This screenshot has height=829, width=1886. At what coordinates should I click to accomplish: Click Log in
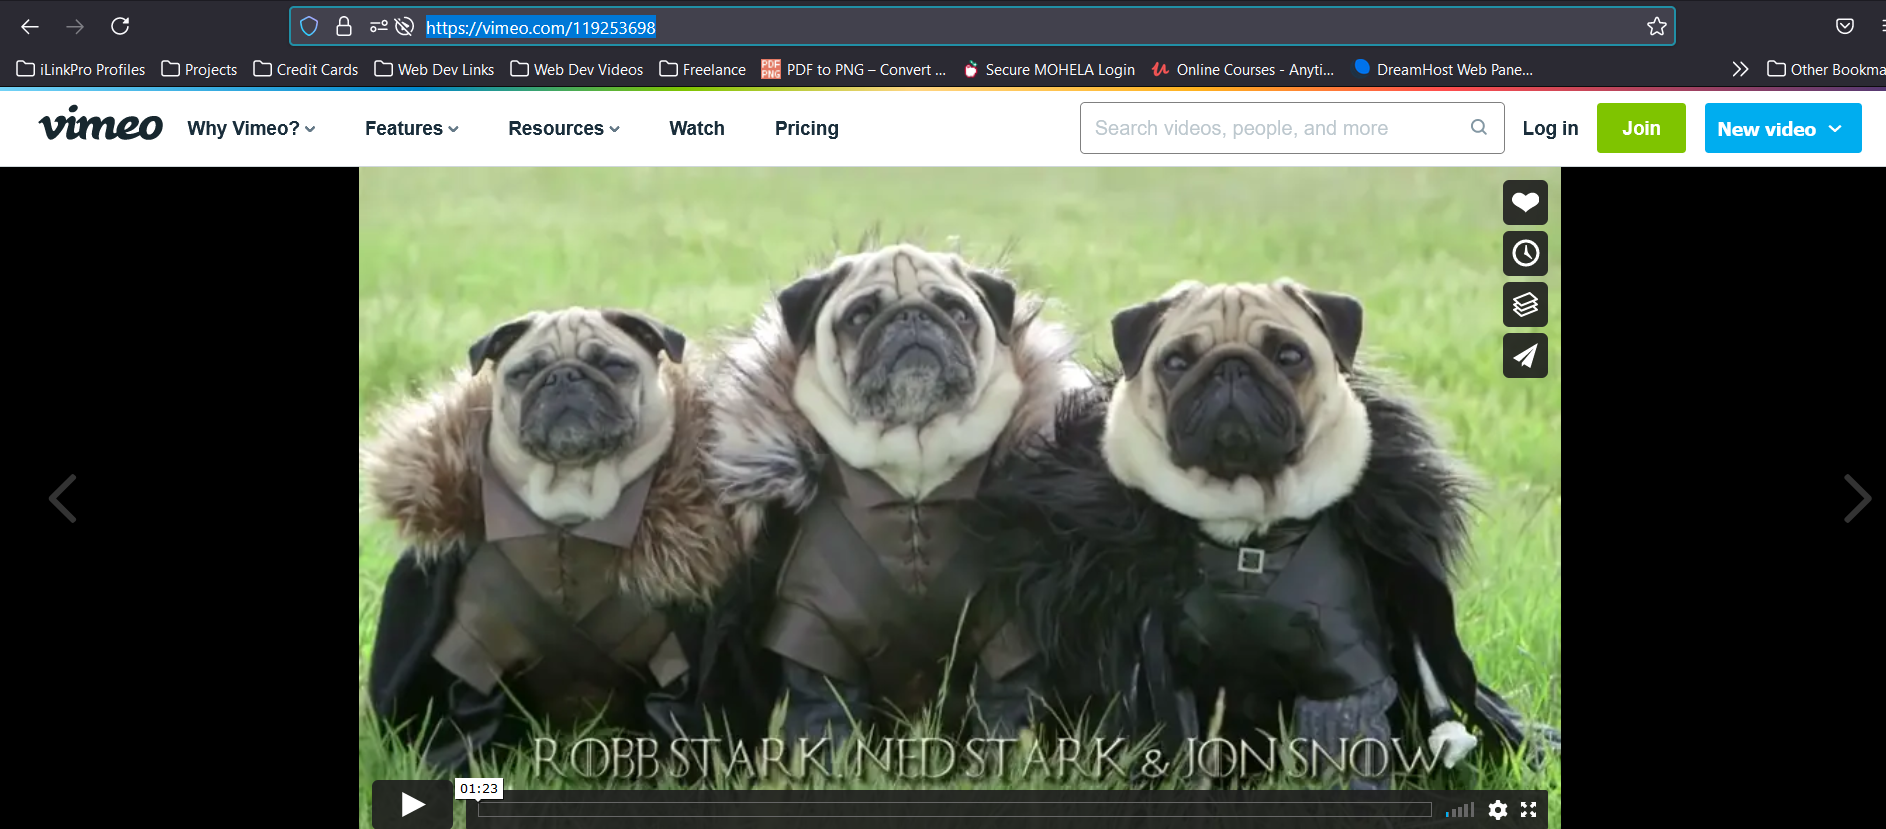tap(1550, 128)
